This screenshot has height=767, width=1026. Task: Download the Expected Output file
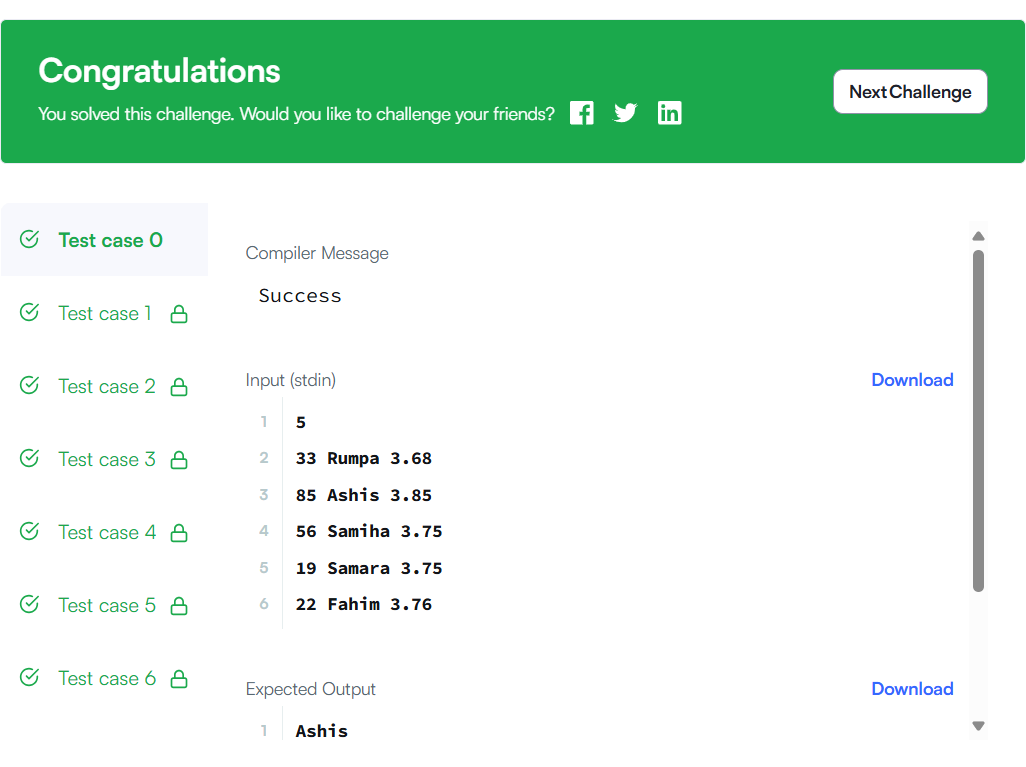point(912,688)
